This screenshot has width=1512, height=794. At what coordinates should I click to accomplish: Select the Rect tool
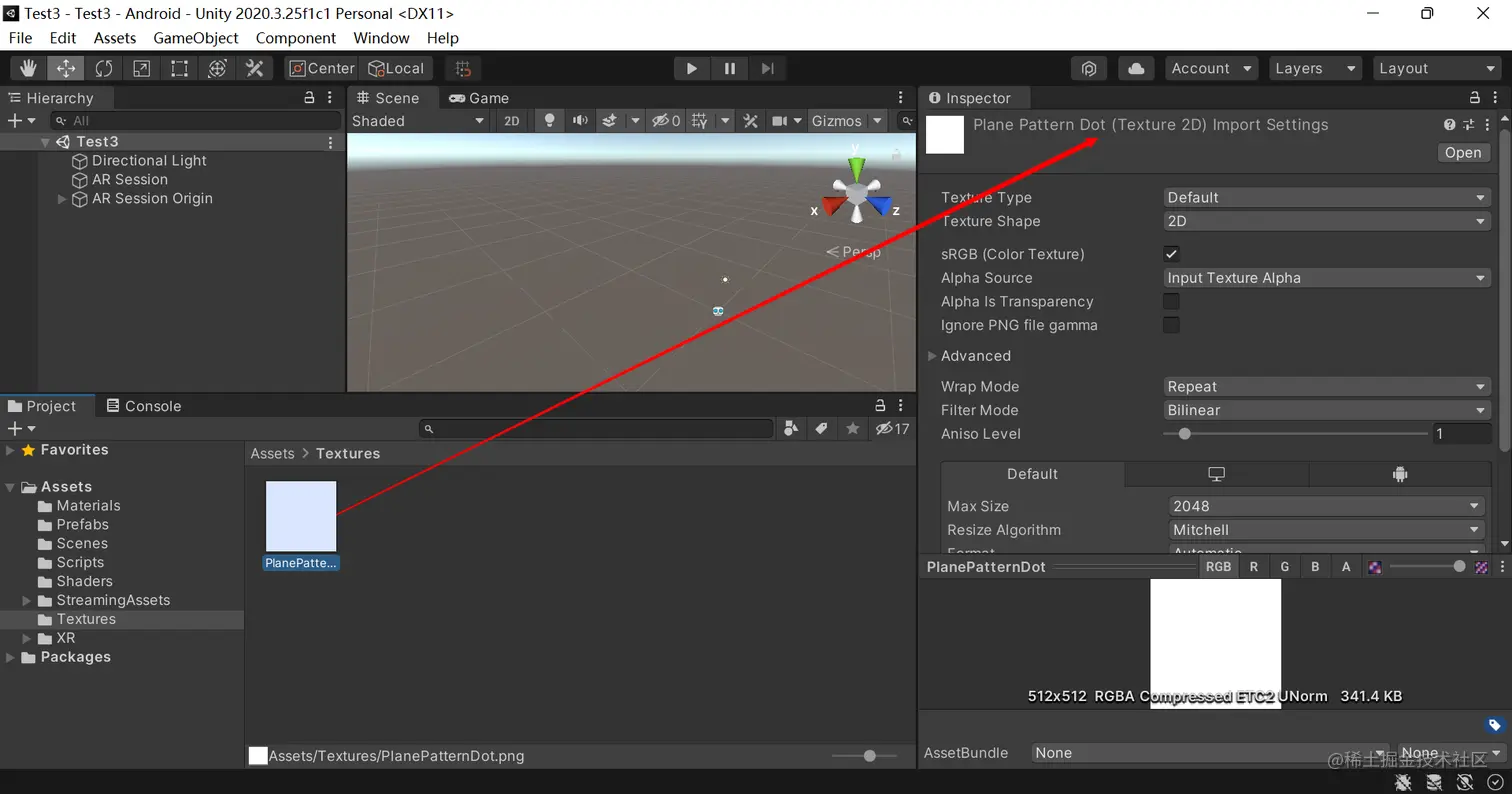coord(179,68)
